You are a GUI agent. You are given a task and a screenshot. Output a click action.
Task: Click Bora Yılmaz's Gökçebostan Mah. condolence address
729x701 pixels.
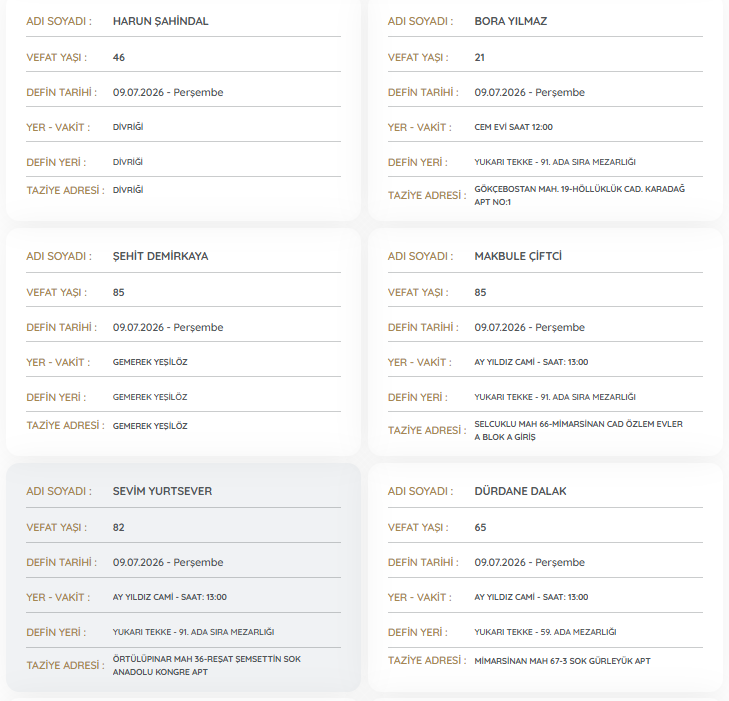pyautogui.click(x=579, y=195)
